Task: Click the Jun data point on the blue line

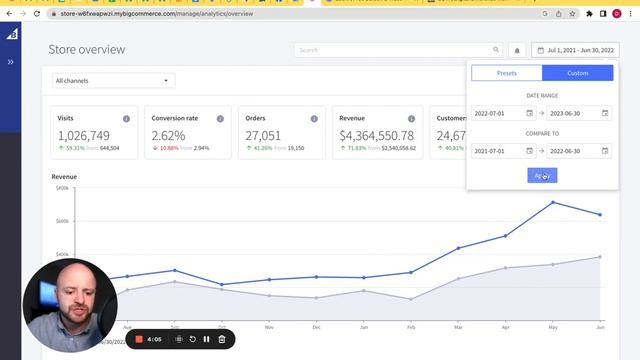Action: (x=600, y=215)
